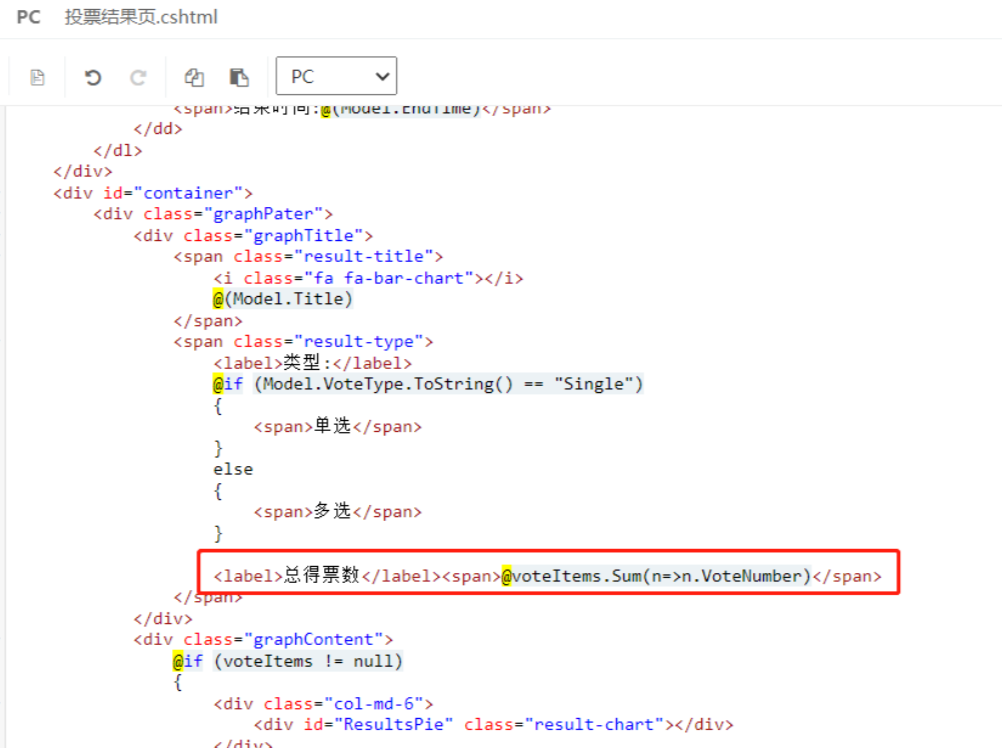Undo the last edit
This screenshot has width=1002, height=748.
tap(93, 77)
